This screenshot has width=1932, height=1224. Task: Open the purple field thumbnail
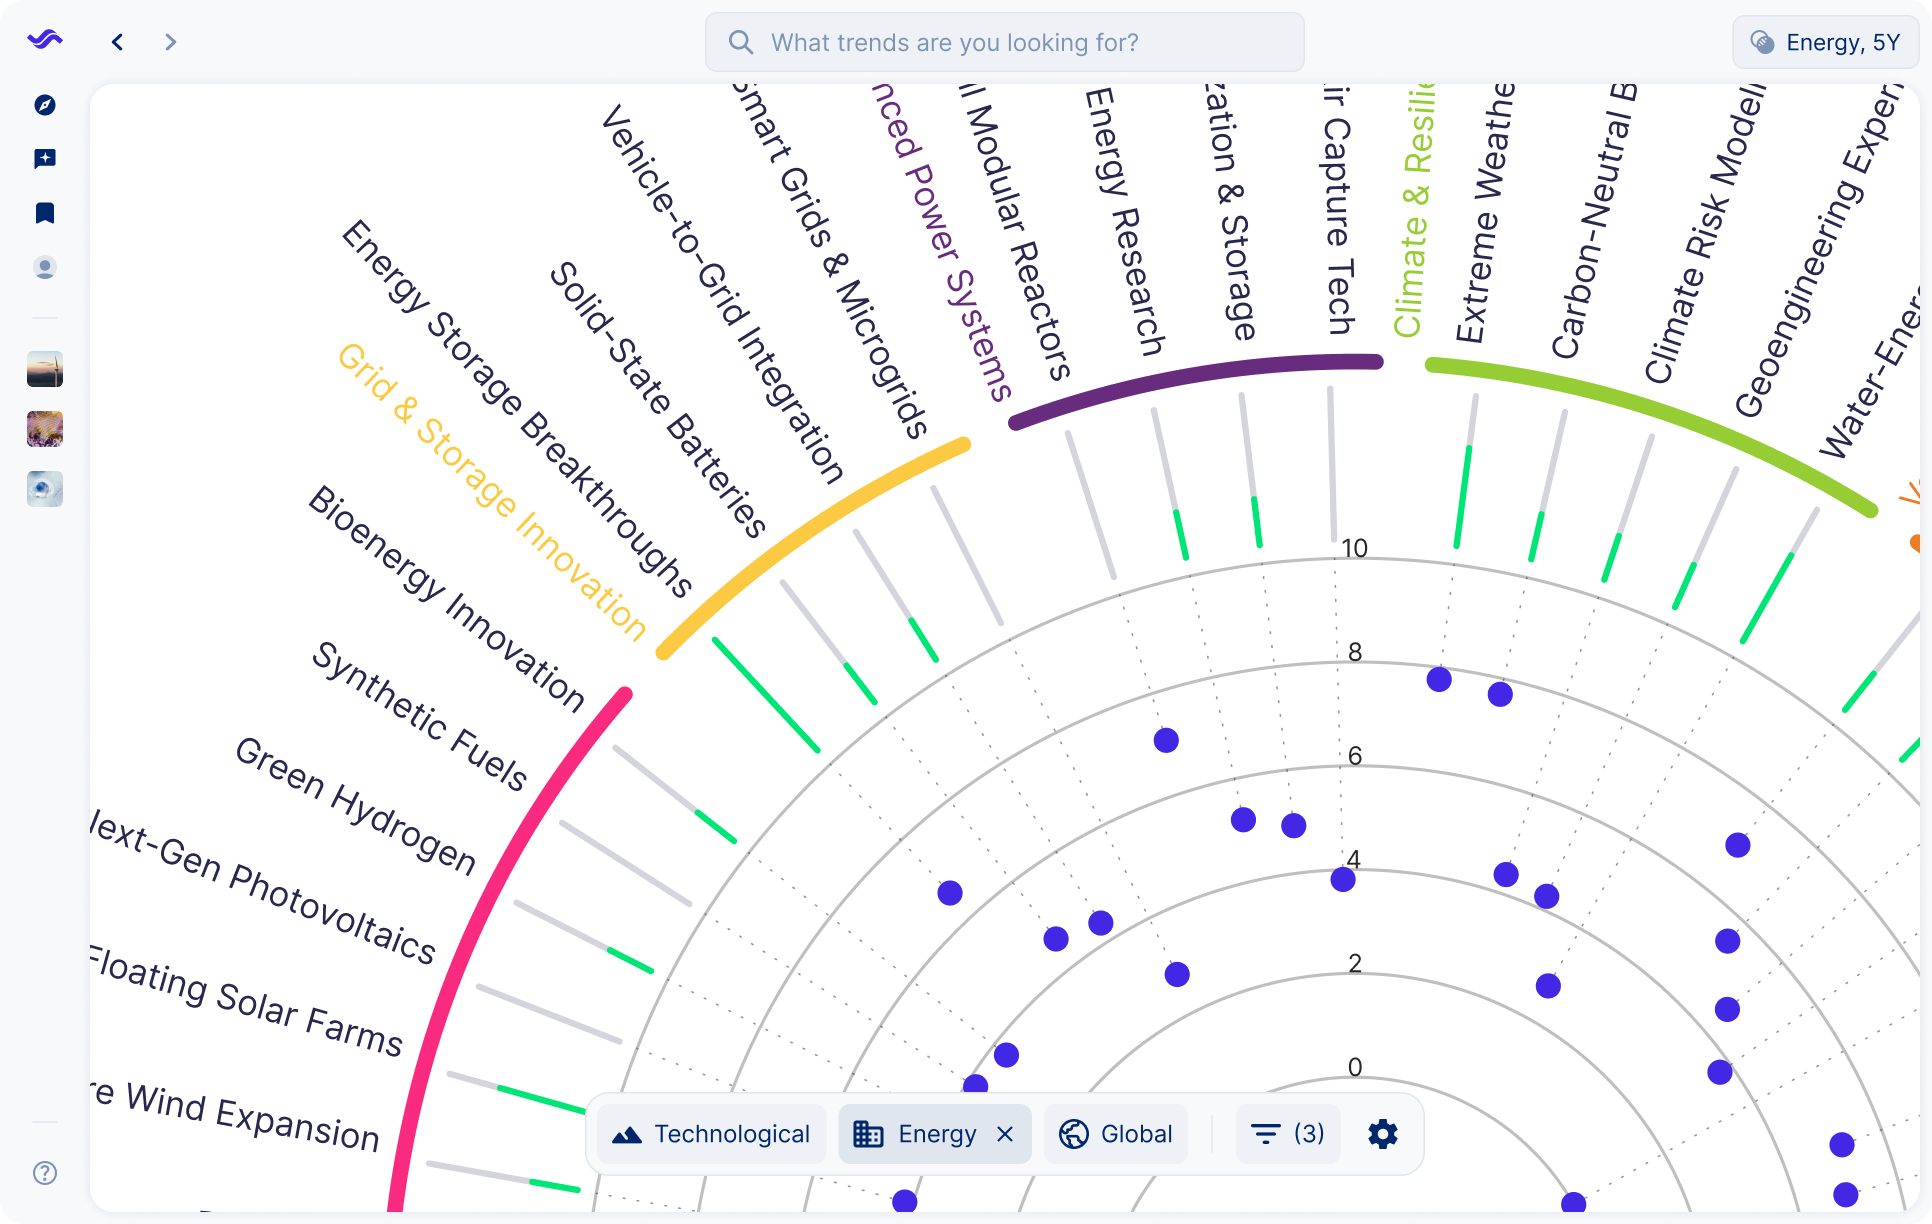click(x=45, y=429)
